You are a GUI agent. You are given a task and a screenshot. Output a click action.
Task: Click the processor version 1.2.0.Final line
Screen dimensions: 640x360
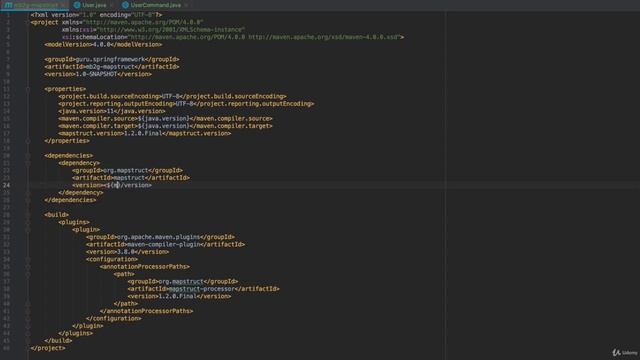179,296
